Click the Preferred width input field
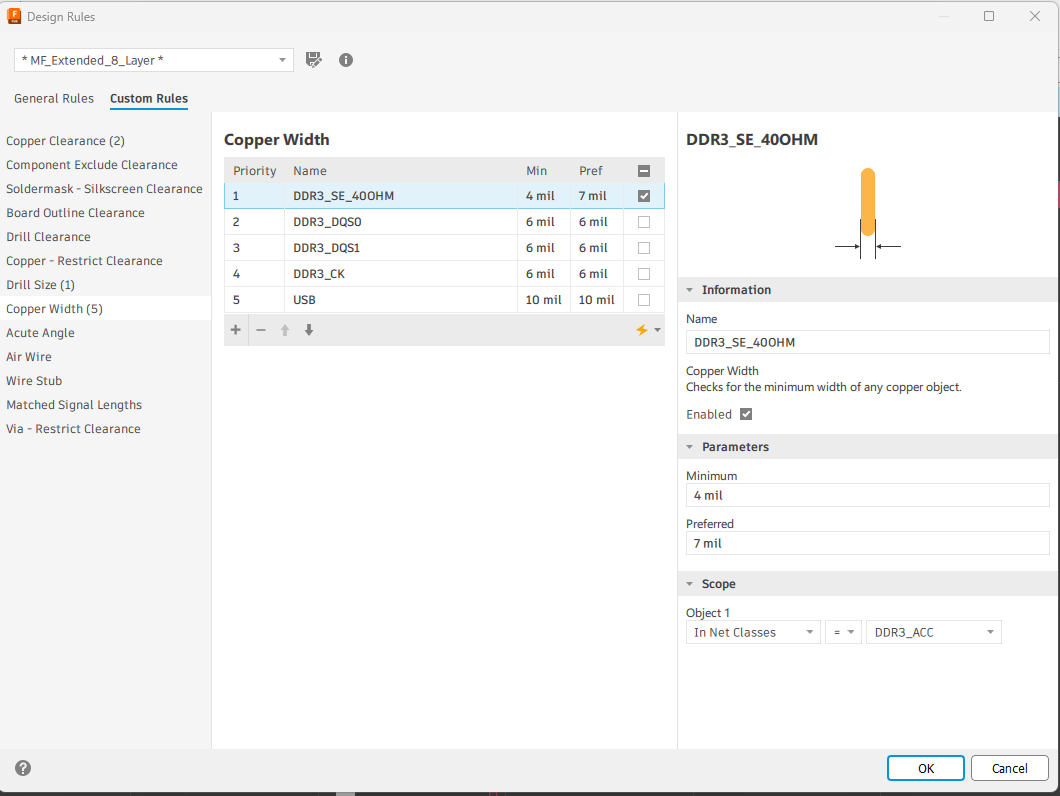The image size is (1060, 796). pos(867,543)
